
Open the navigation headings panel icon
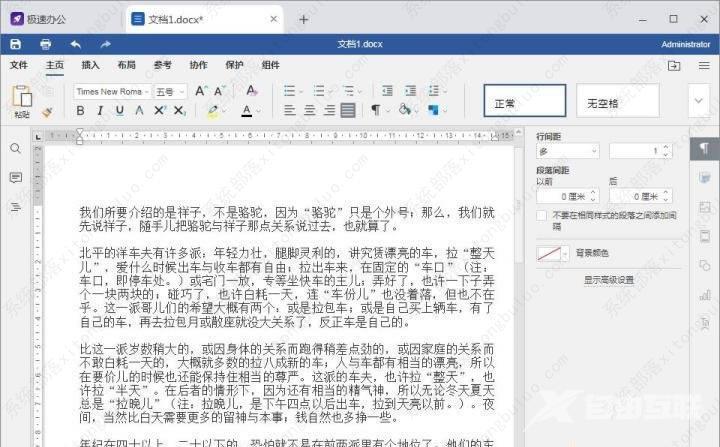16,207
